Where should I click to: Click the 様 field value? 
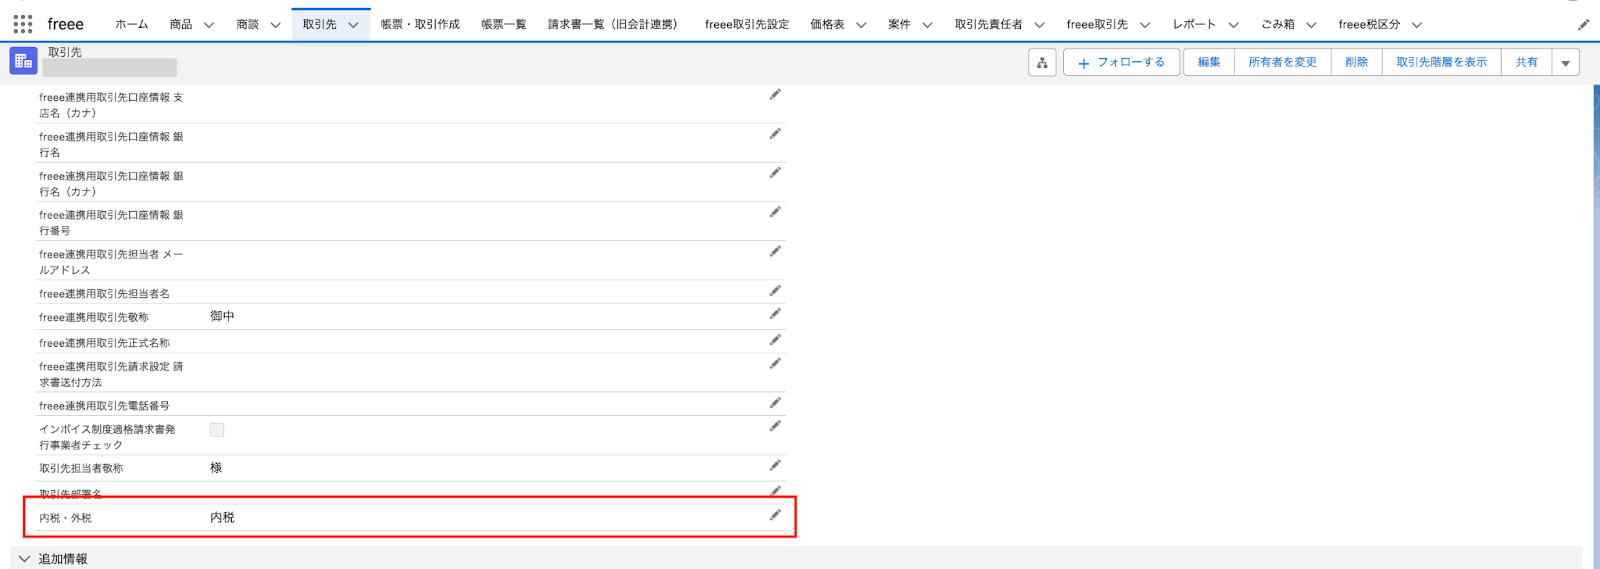[216, 468]
